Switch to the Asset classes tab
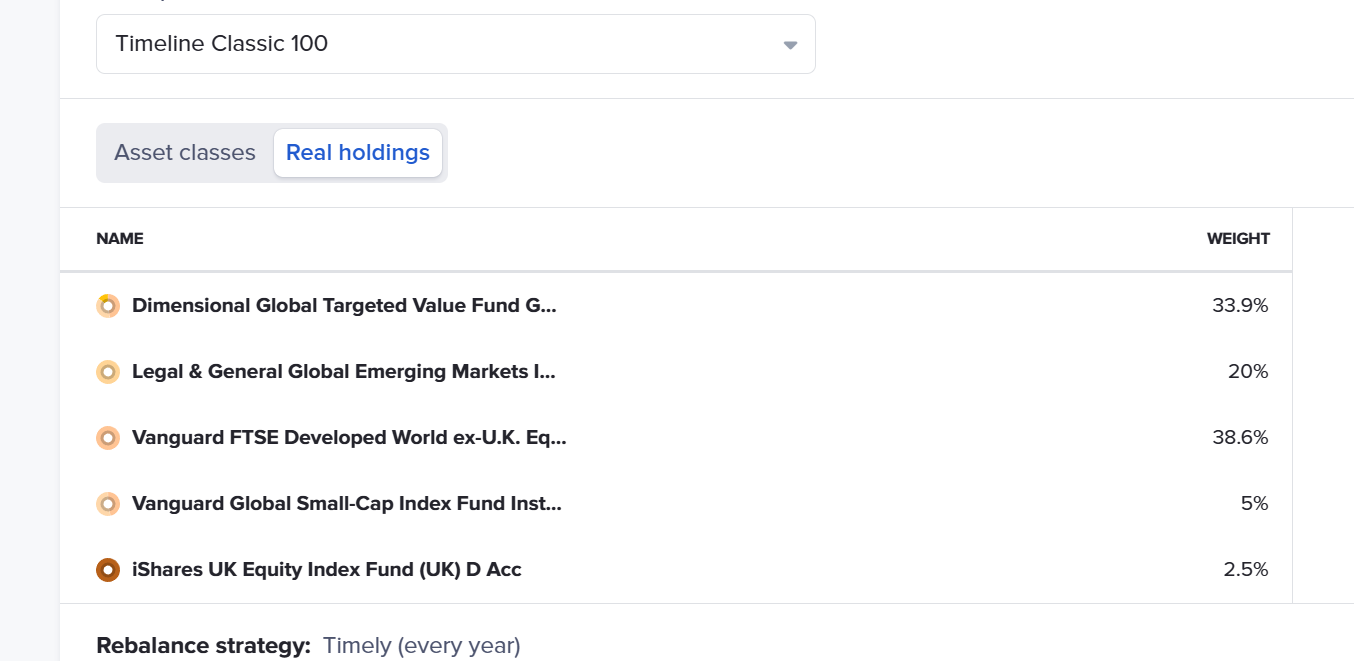This screenshot has height=661, width=1354. [x=185, y=153]
